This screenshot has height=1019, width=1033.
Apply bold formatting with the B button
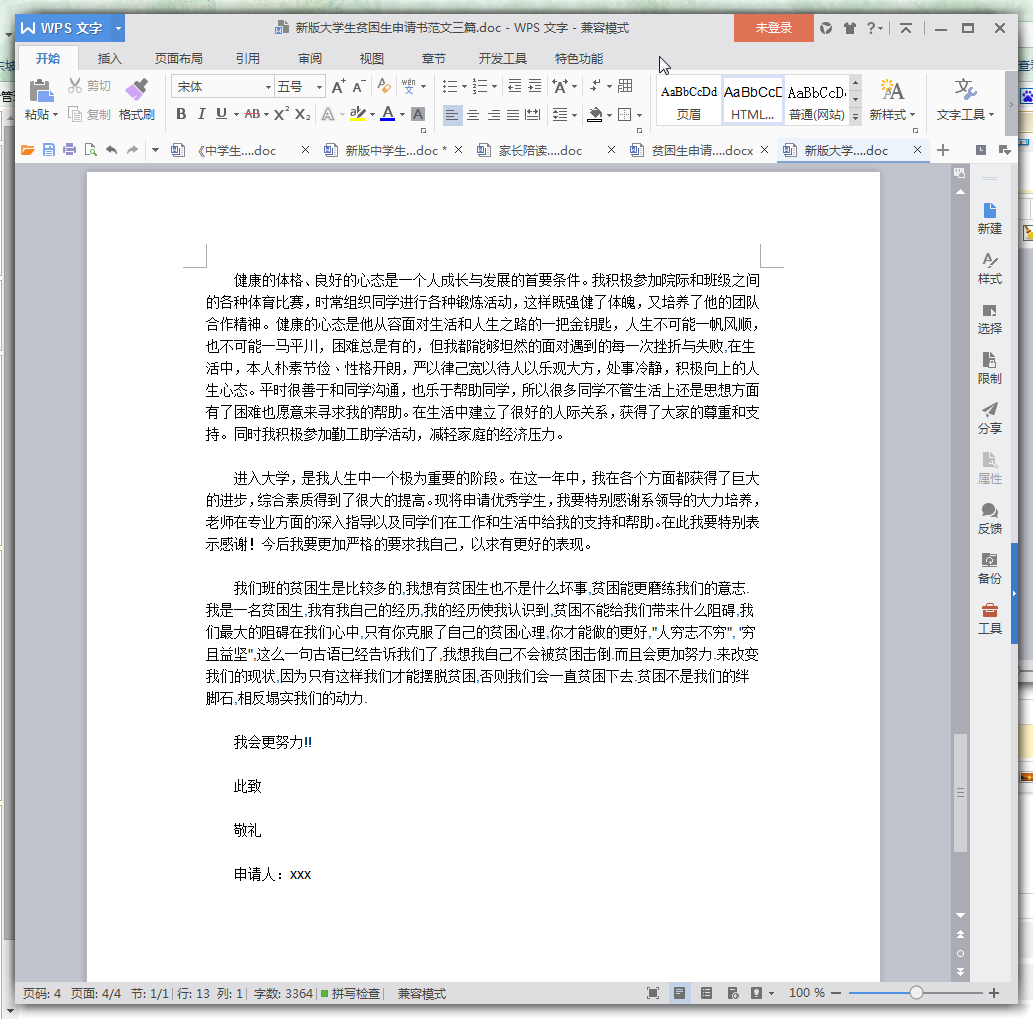[181, 114]
